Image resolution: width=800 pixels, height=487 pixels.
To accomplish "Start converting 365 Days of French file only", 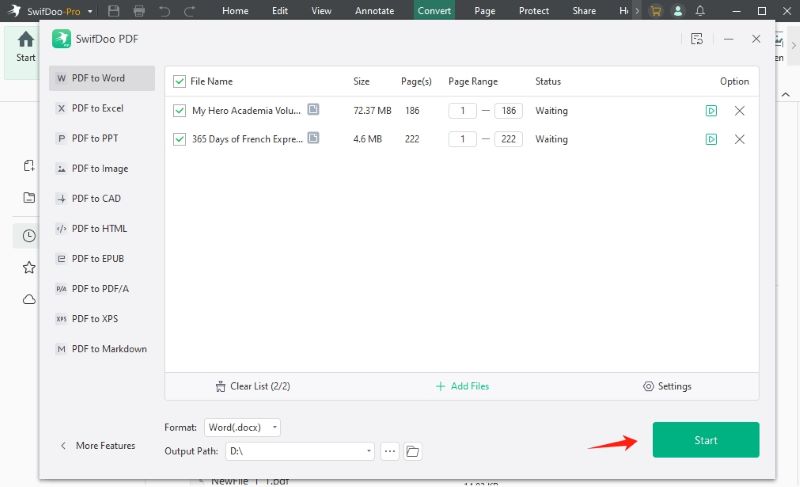I will 711,139.
